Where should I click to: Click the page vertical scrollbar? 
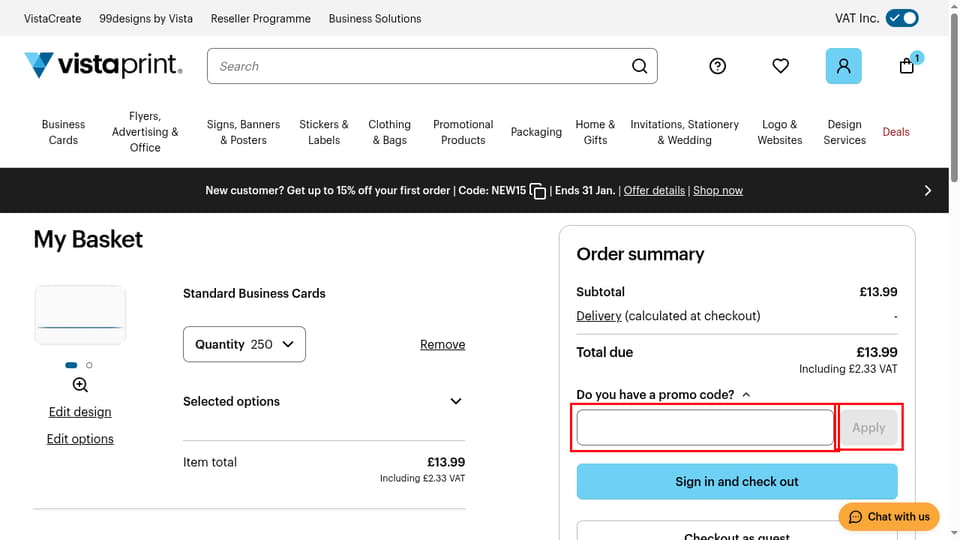(x=954, y=98)
